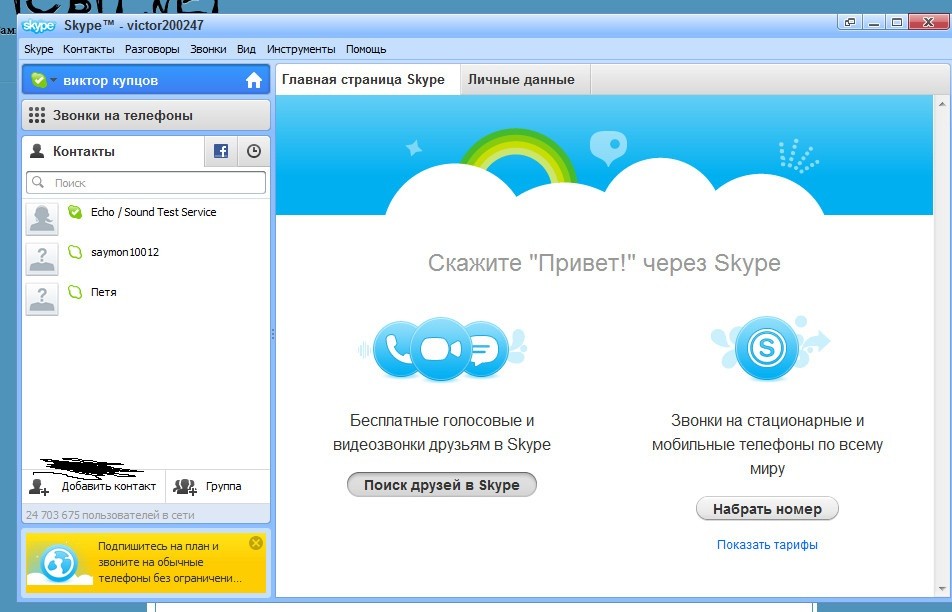Click the green status icon in profile bar
This screenshot has height=612, width=952.
38,80
